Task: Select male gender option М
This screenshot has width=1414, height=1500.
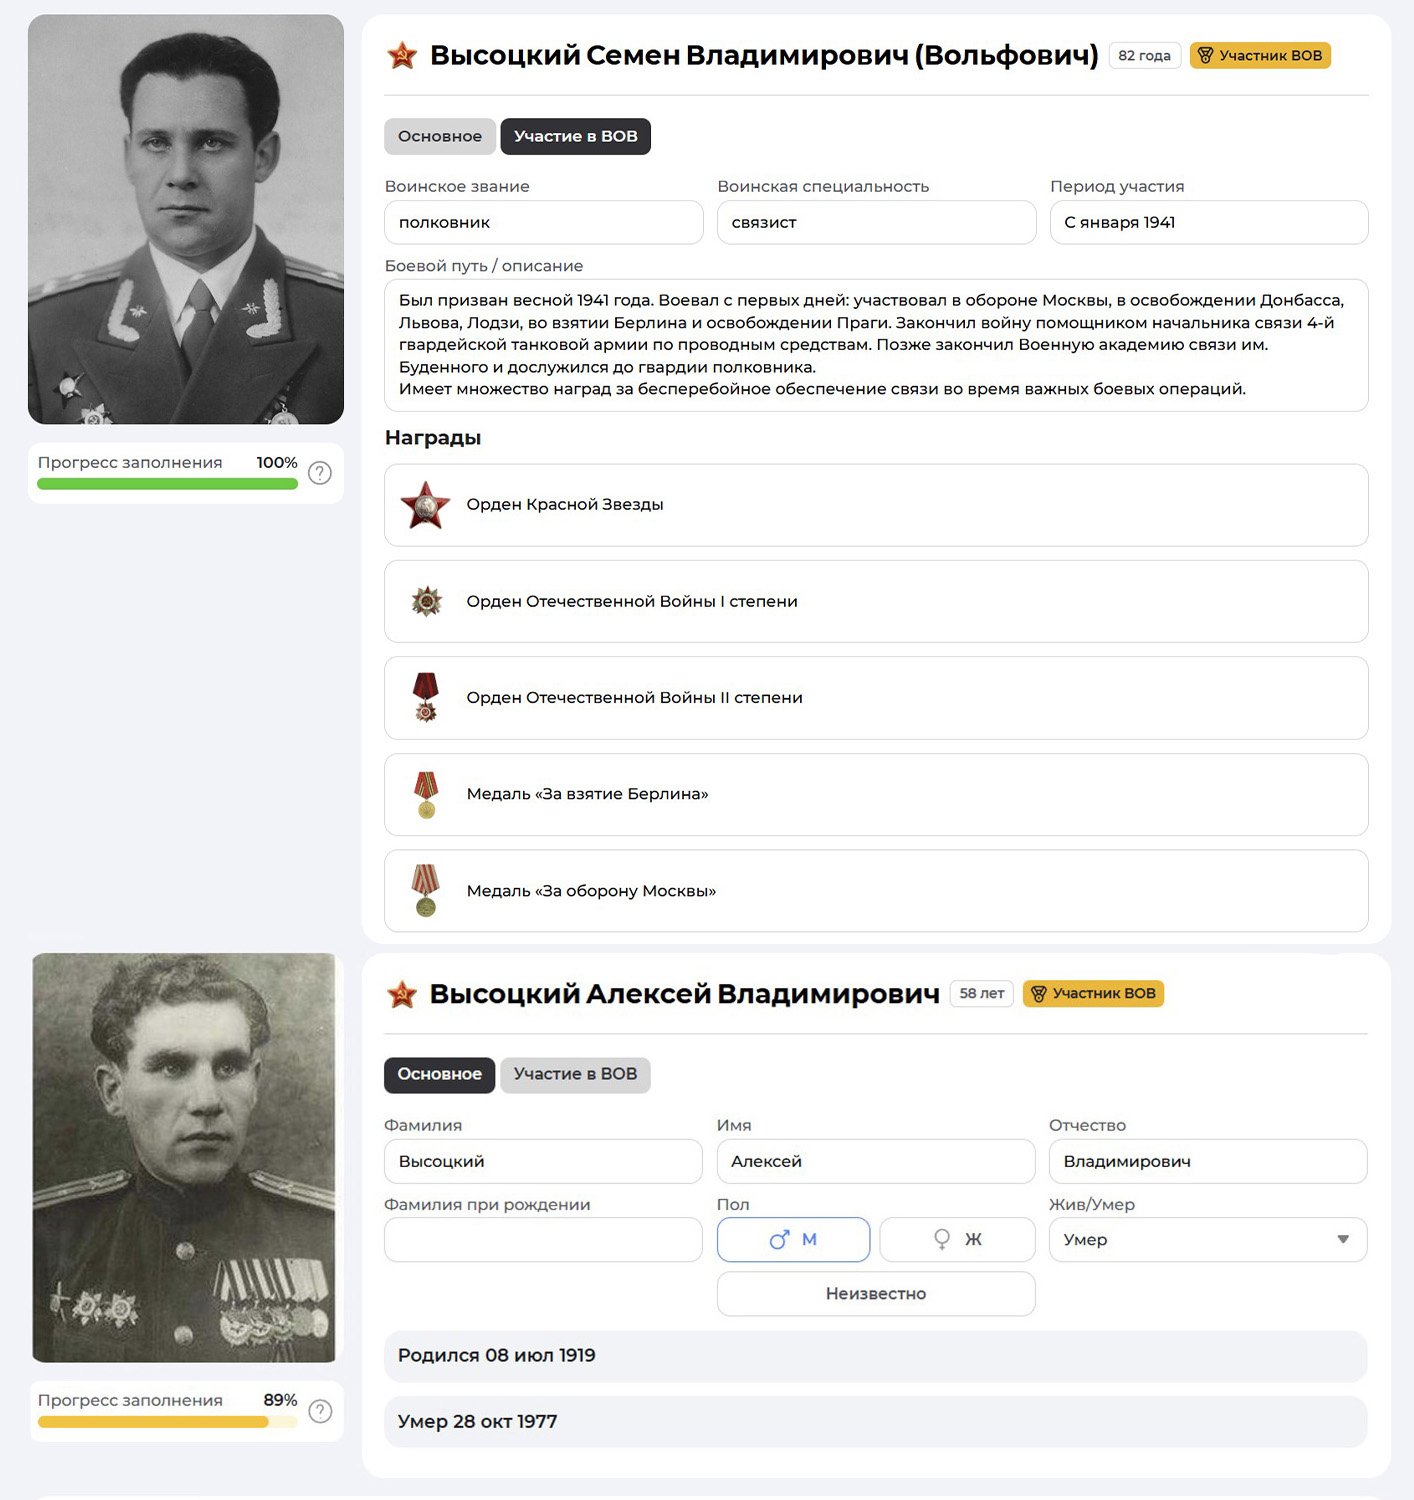Action: pyautogui.click(x=793, y=1240)
